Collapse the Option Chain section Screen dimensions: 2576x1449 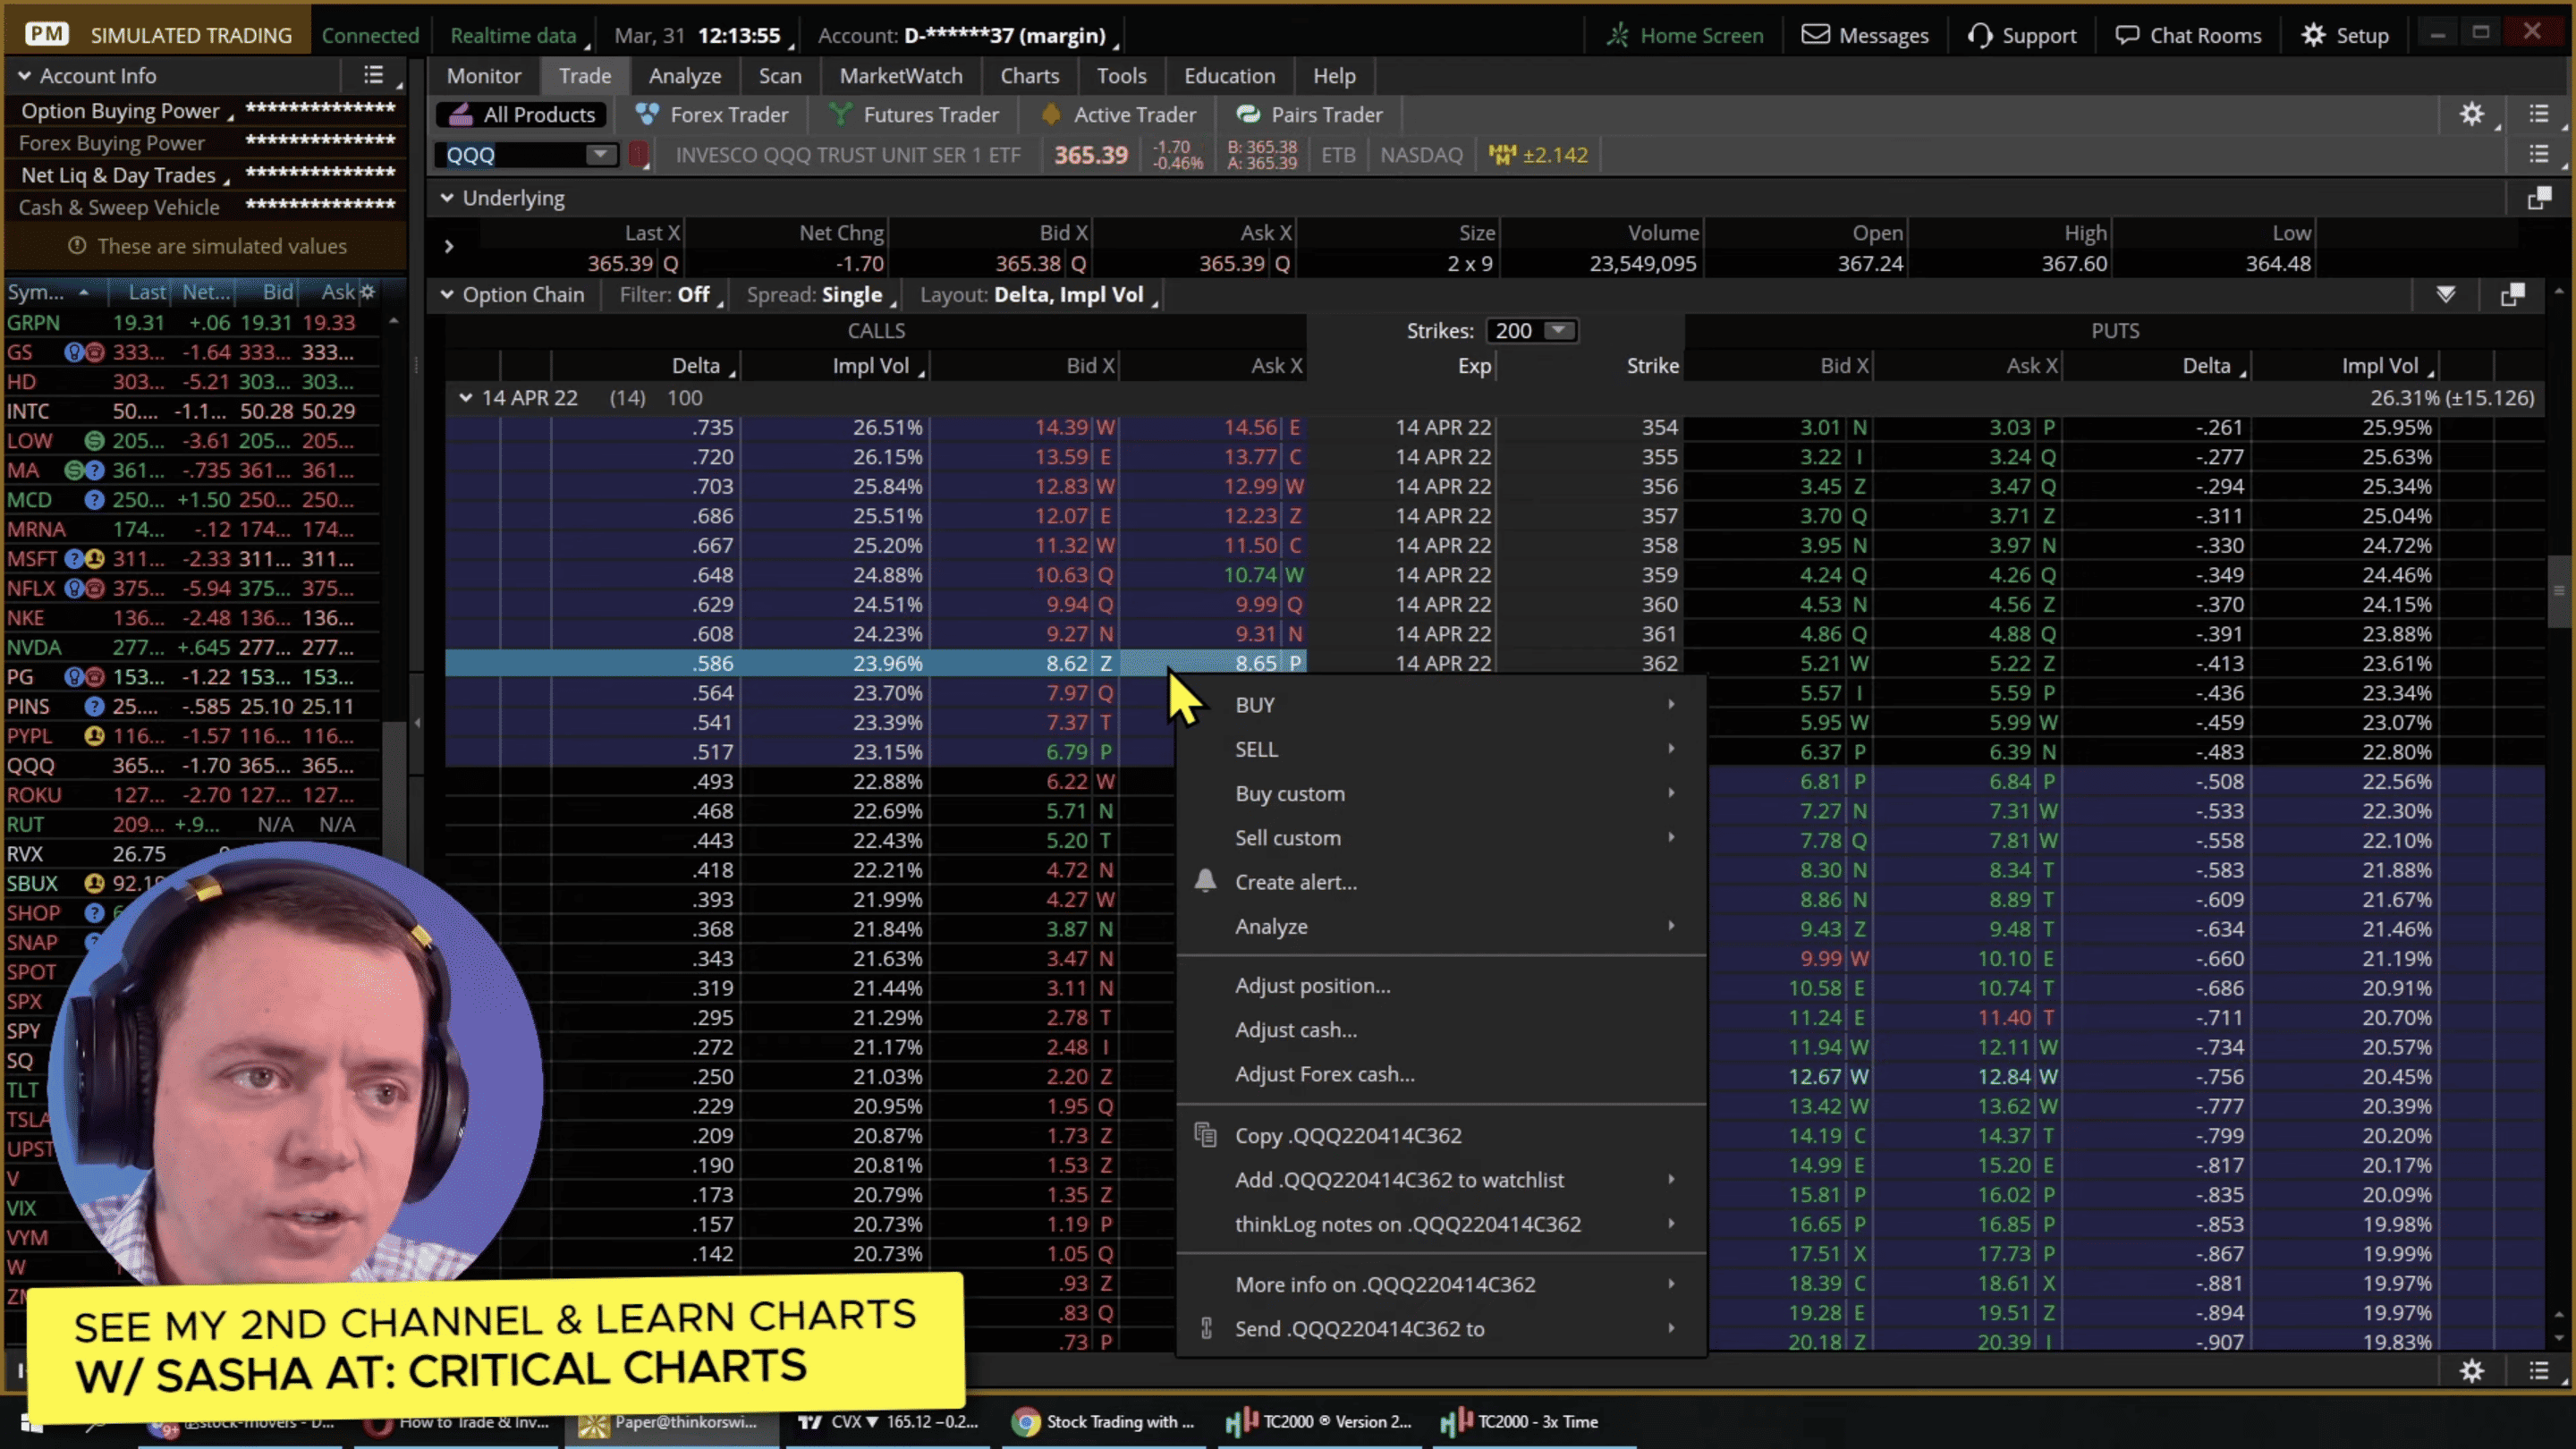(447, 295)
